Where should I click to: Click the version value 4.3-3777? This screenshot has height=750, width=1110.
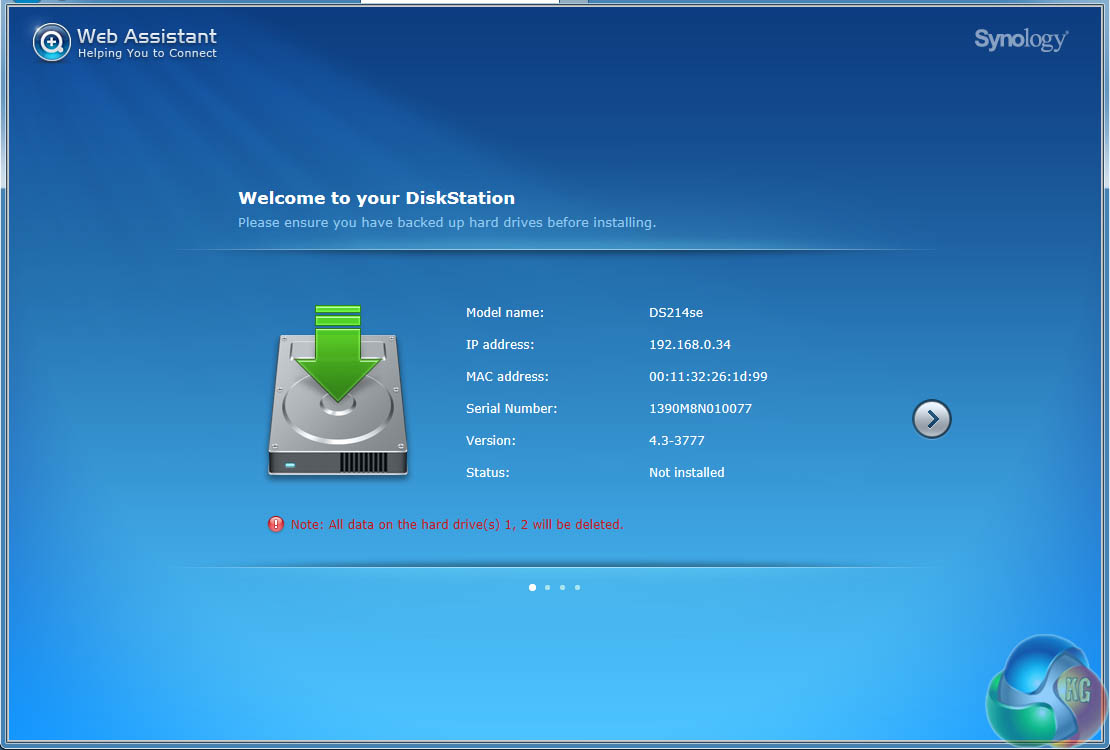coord(677,440)
